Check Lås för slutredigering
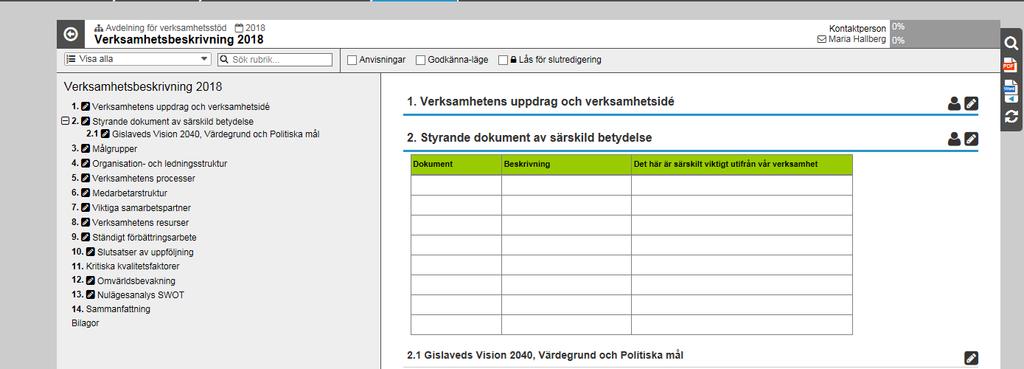1024x369 pixels. (x=502, y=60)
